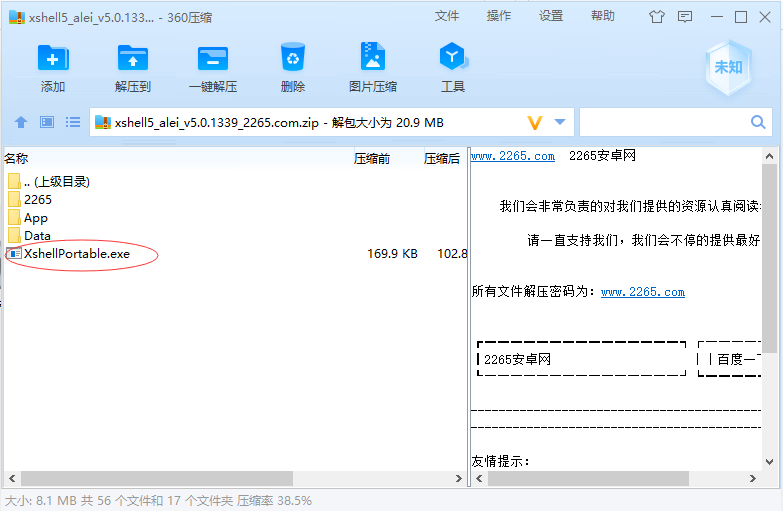Viewport: 783px width, 511px height.
Task: Sort by the 压缩前 column header
Action: pos(372,159)
